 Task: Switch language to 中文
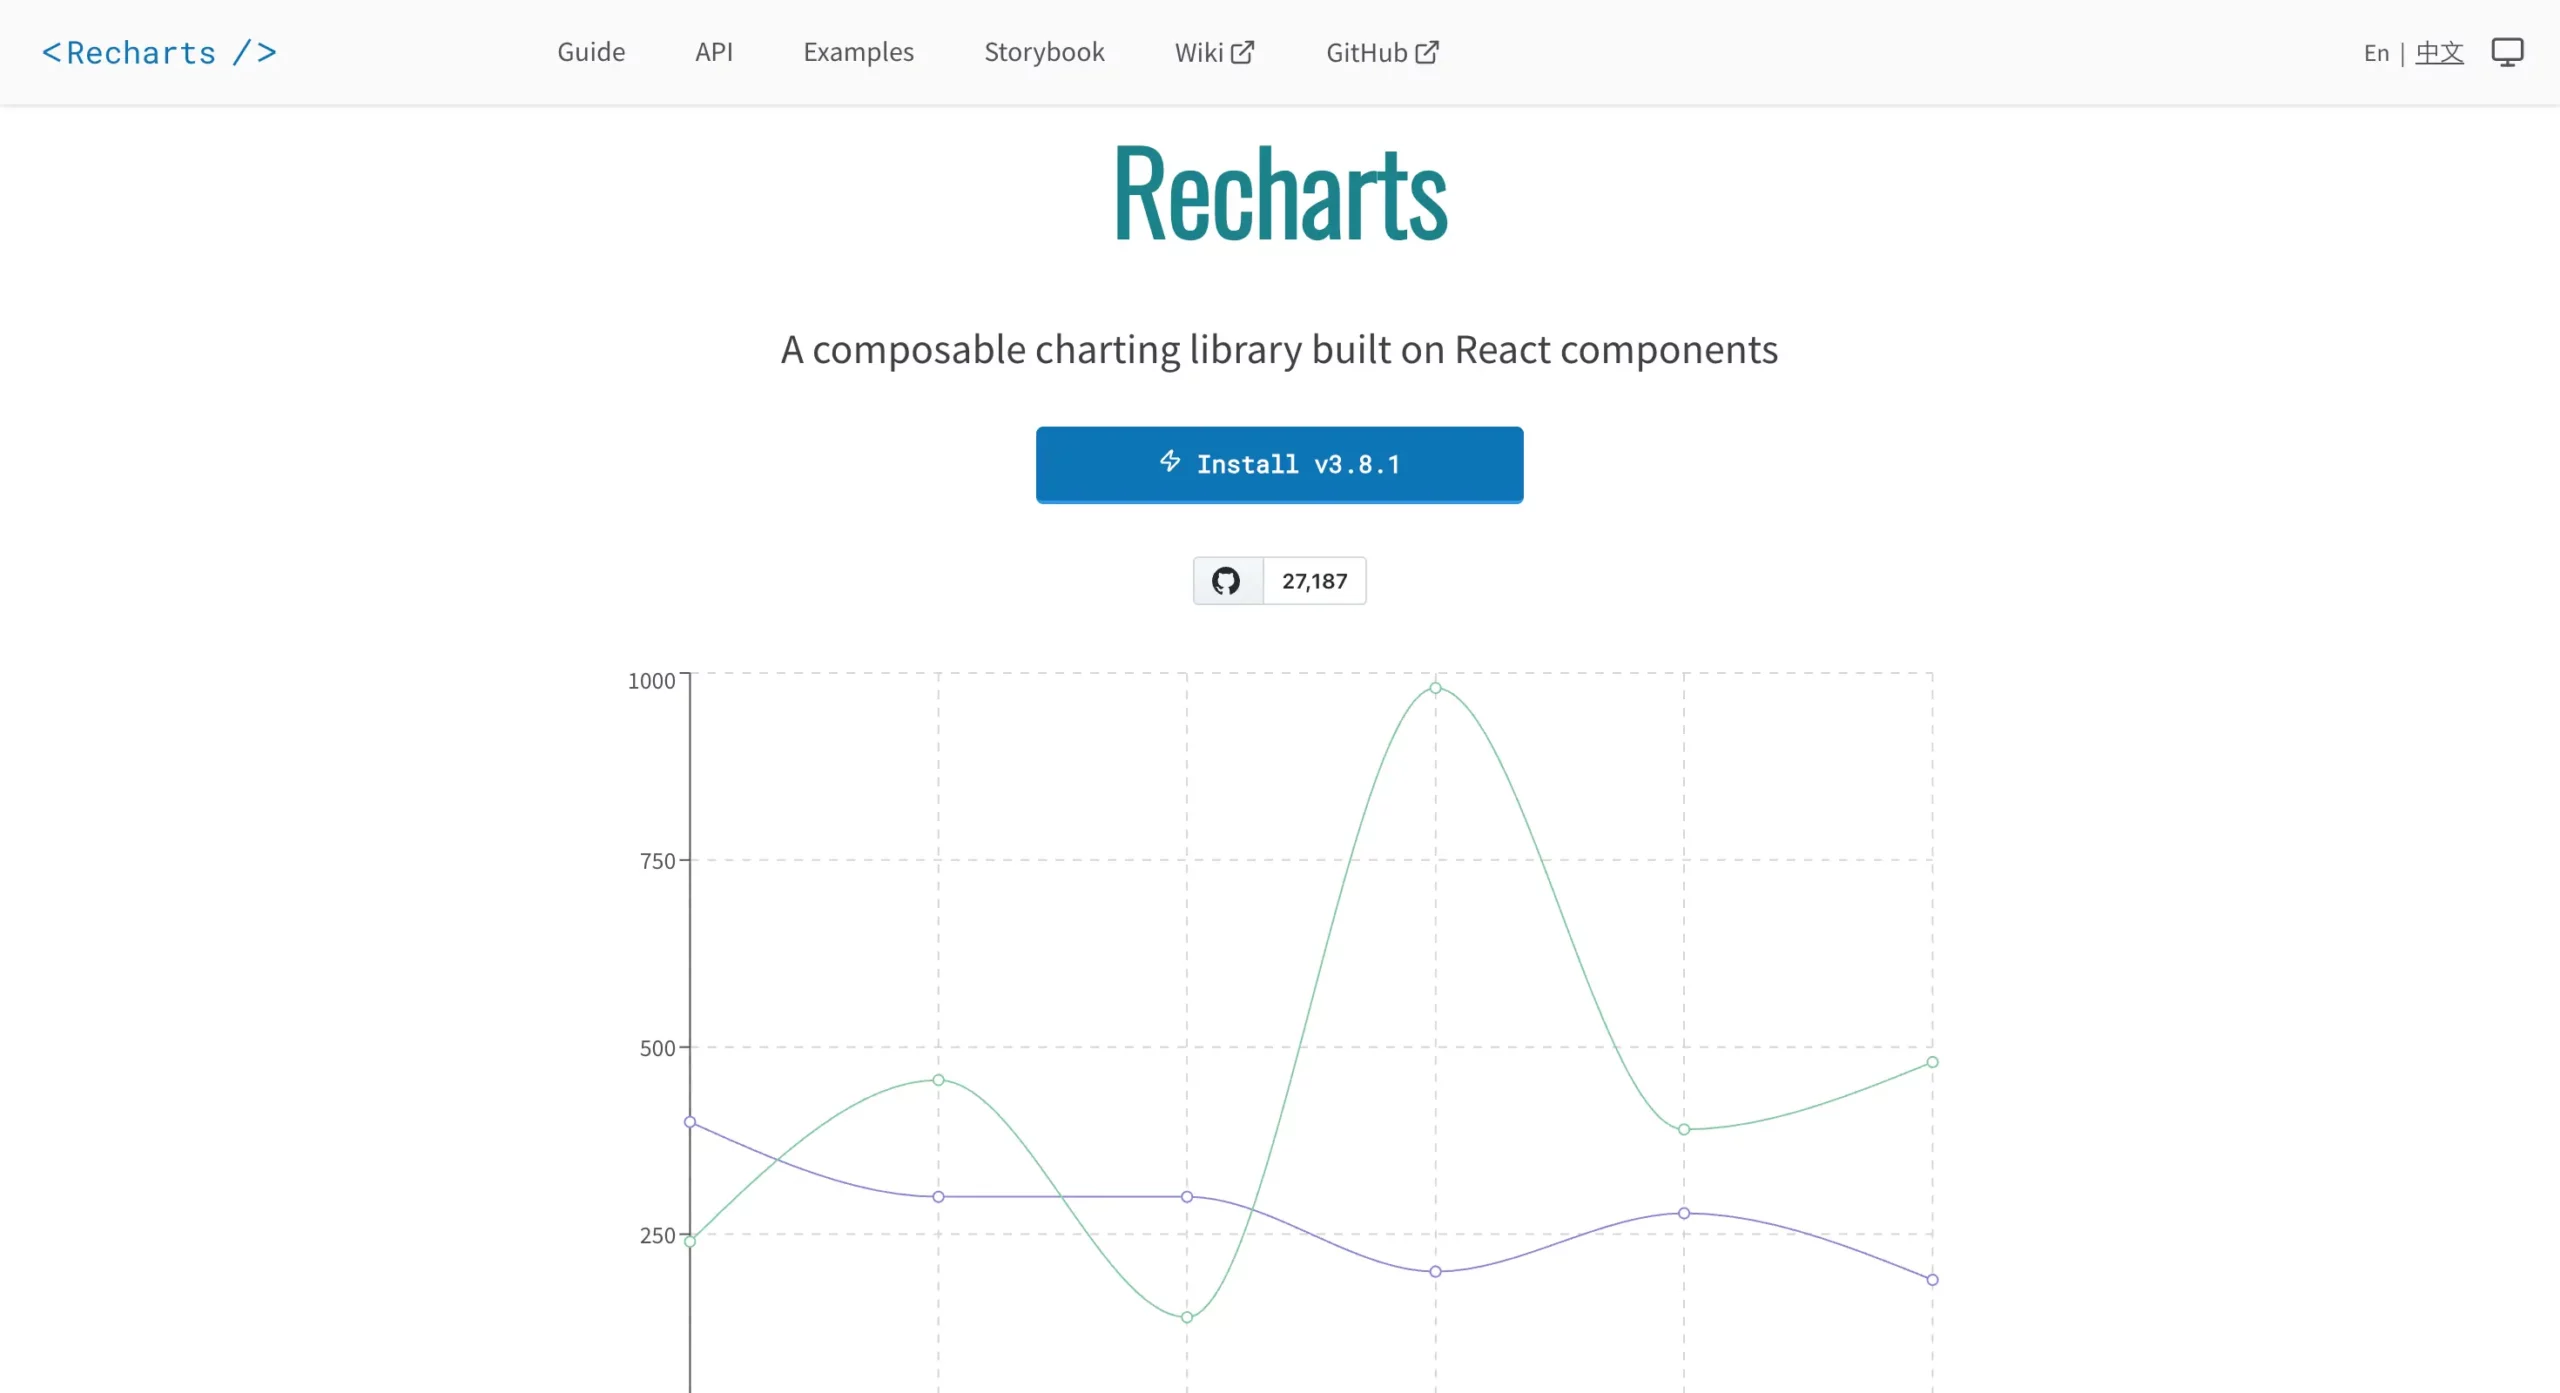tap(2439, 53)
